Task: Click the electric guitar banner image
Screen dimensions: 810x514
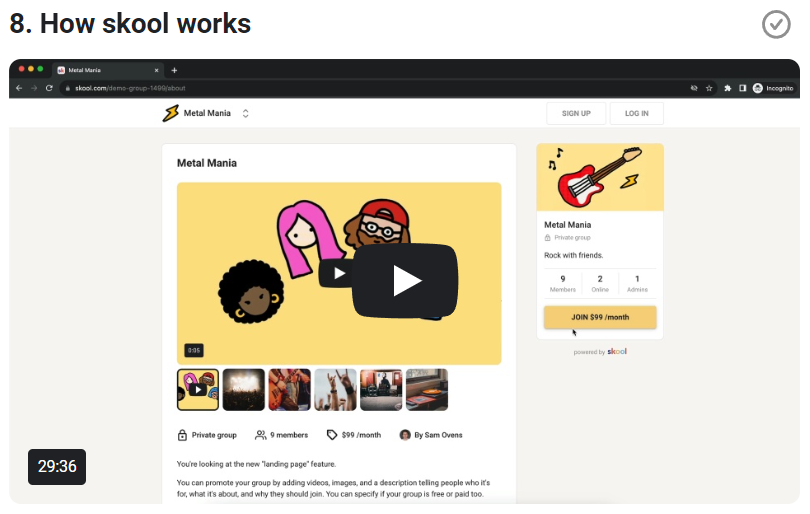Action: (x=600, y=177)
